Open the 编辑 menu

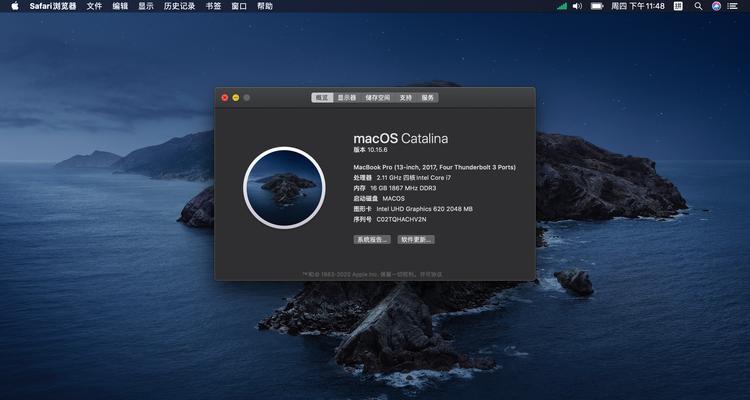click(120, 6)
